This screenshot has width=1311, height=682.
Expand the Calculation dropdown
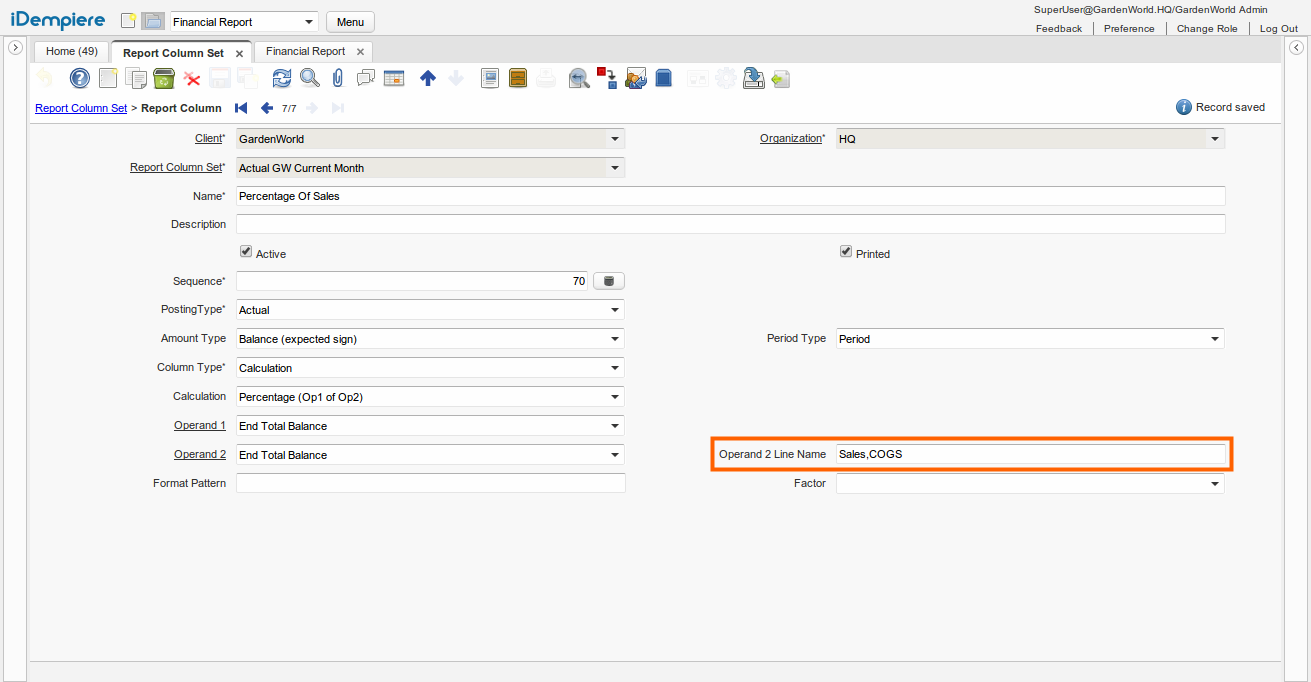[x=615, y=397]
